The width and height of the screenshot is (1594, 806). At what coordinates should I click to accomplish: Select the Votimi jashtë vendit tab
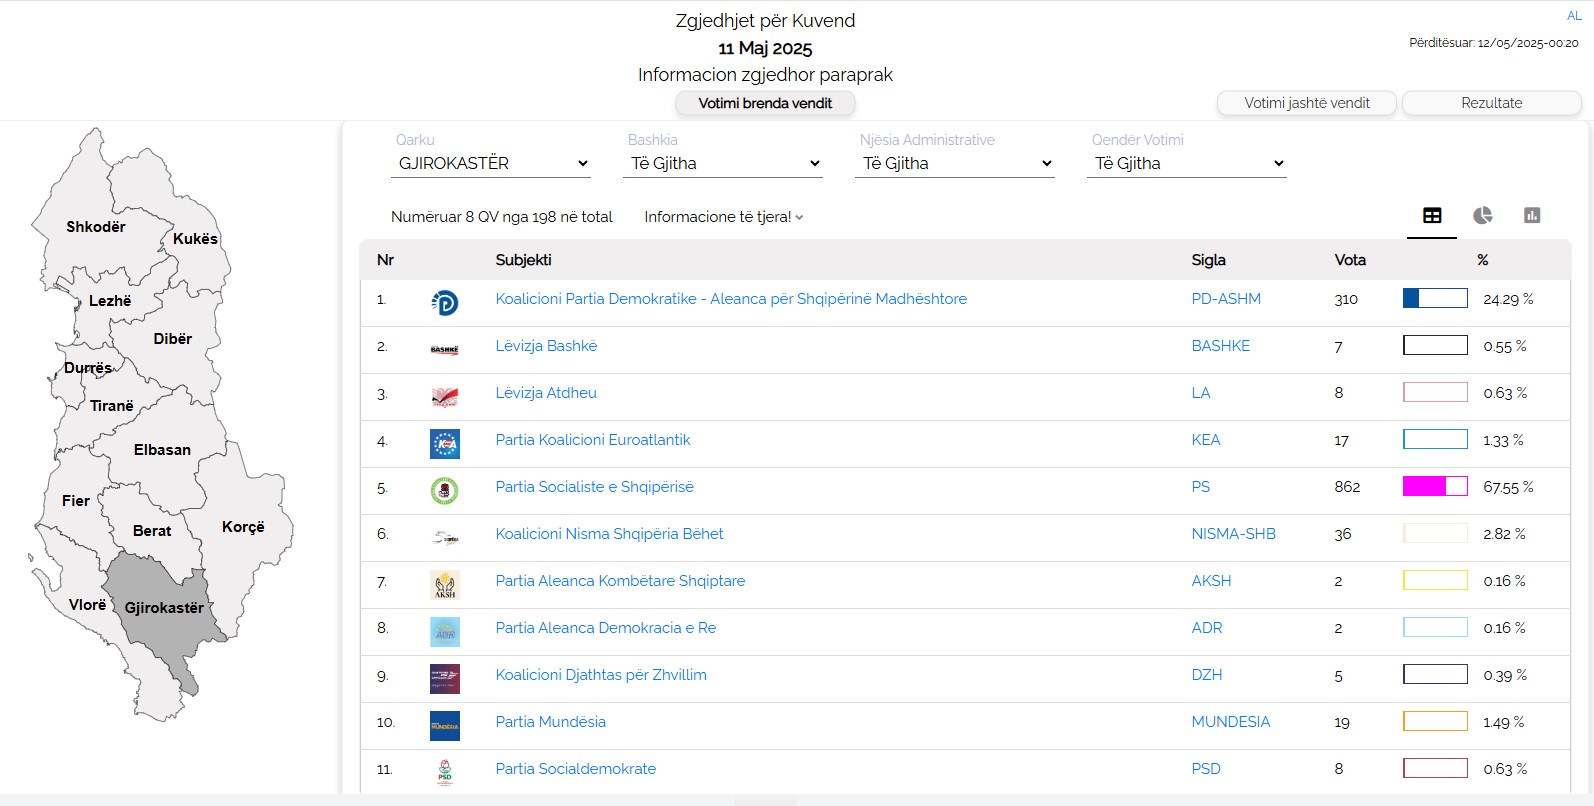1306,103
